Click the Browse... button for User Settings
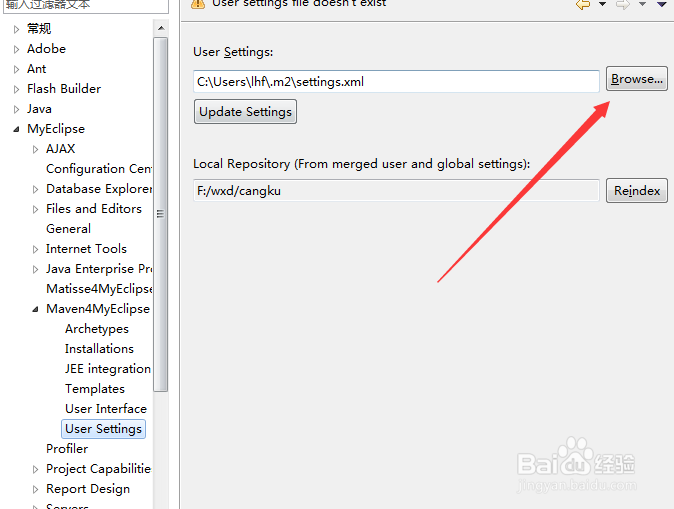 [x=637, y=79]
